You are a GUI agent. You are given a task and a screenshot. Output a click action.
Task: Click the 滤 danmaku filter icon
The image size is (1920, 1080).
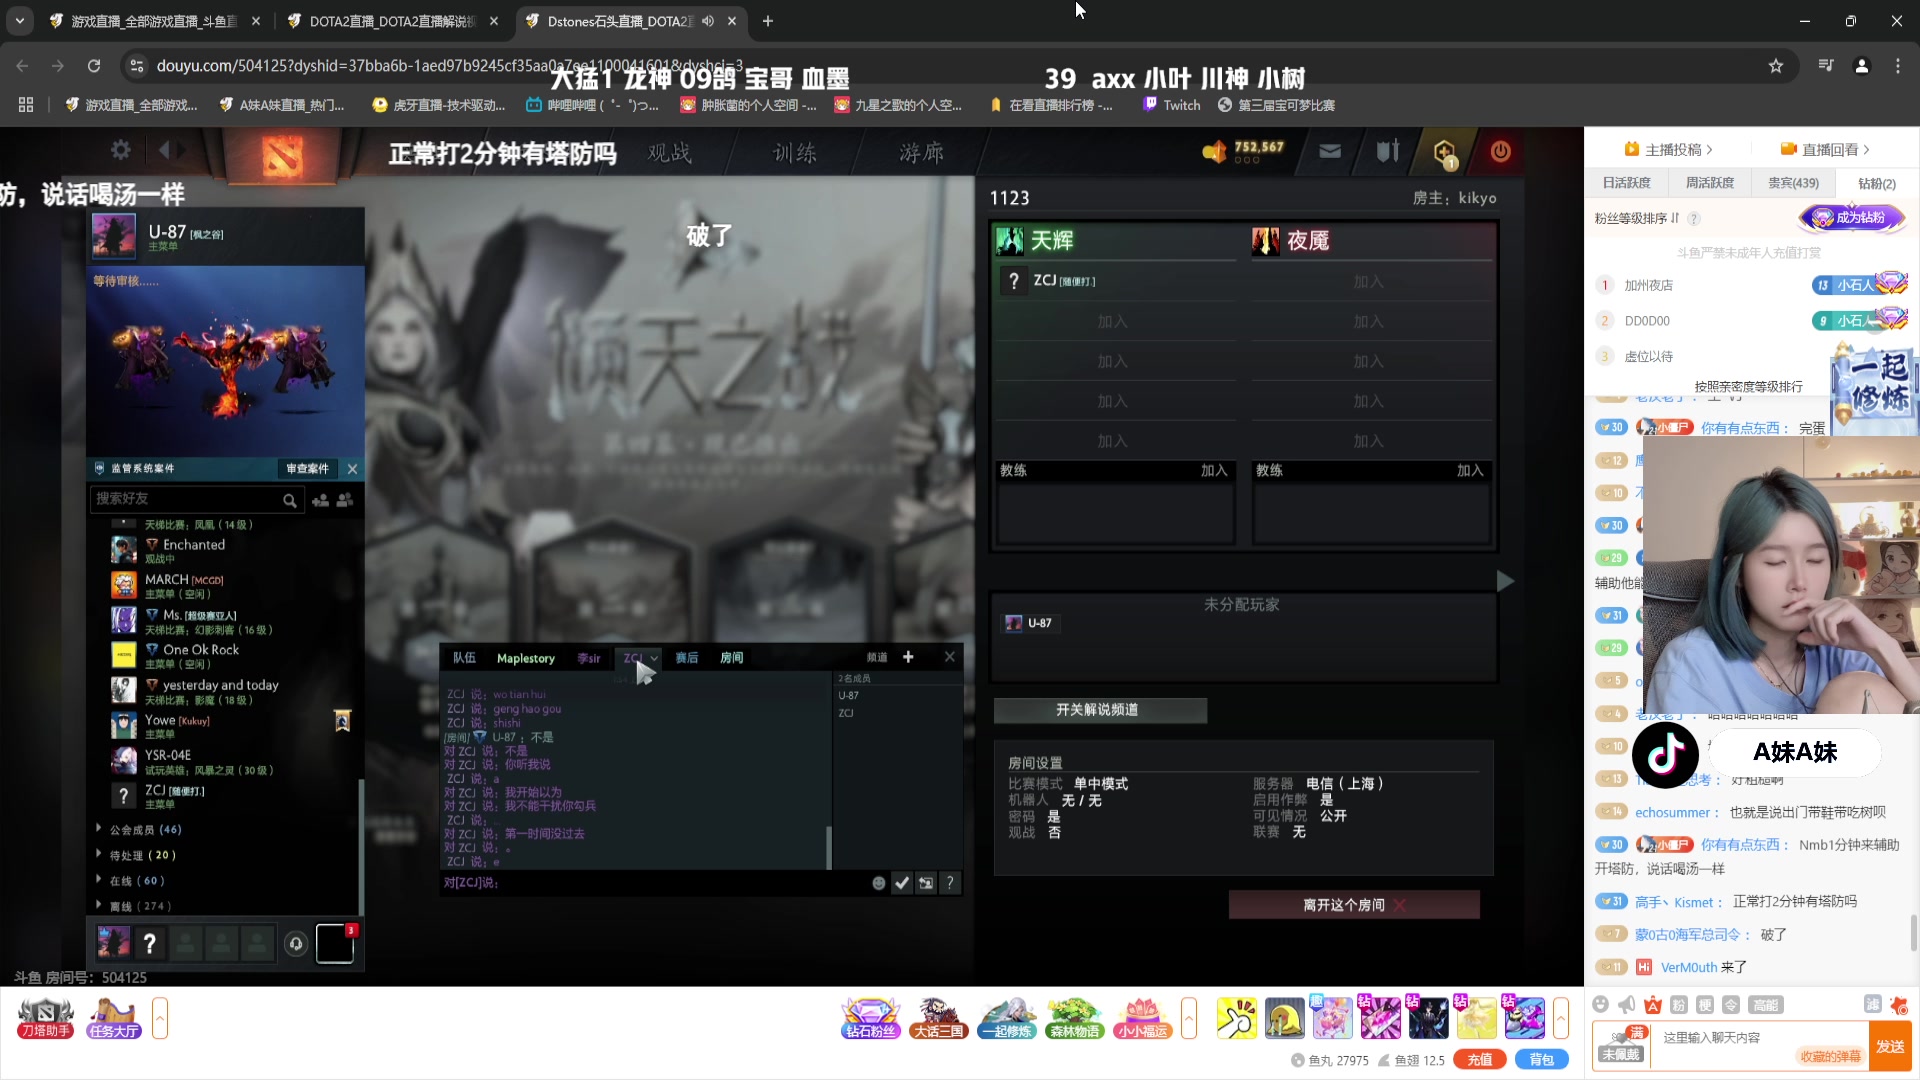tap(1872, 1005)
